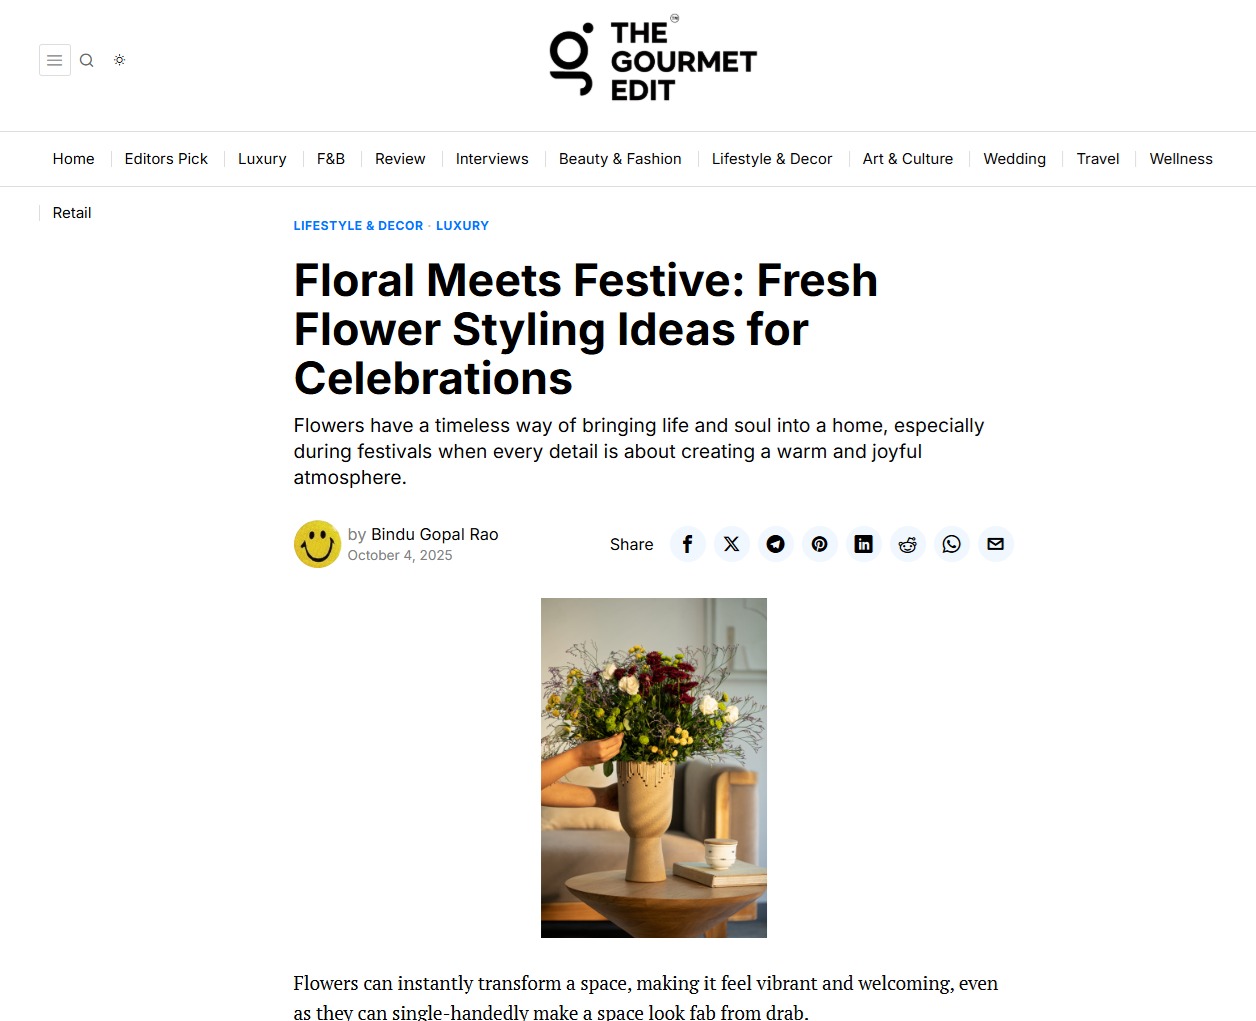Viewport: 1256px width, 1021px height.
Task: Open the Wellness nav item
Action: pyautogui.click(x=1181, y=159)
